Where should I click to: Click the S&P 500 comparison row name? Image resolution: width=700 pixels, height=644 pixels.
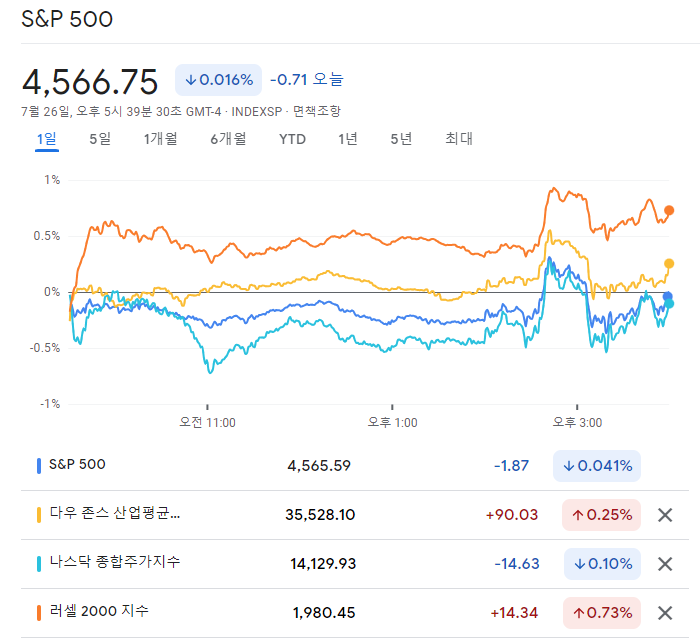pos(77,464)
